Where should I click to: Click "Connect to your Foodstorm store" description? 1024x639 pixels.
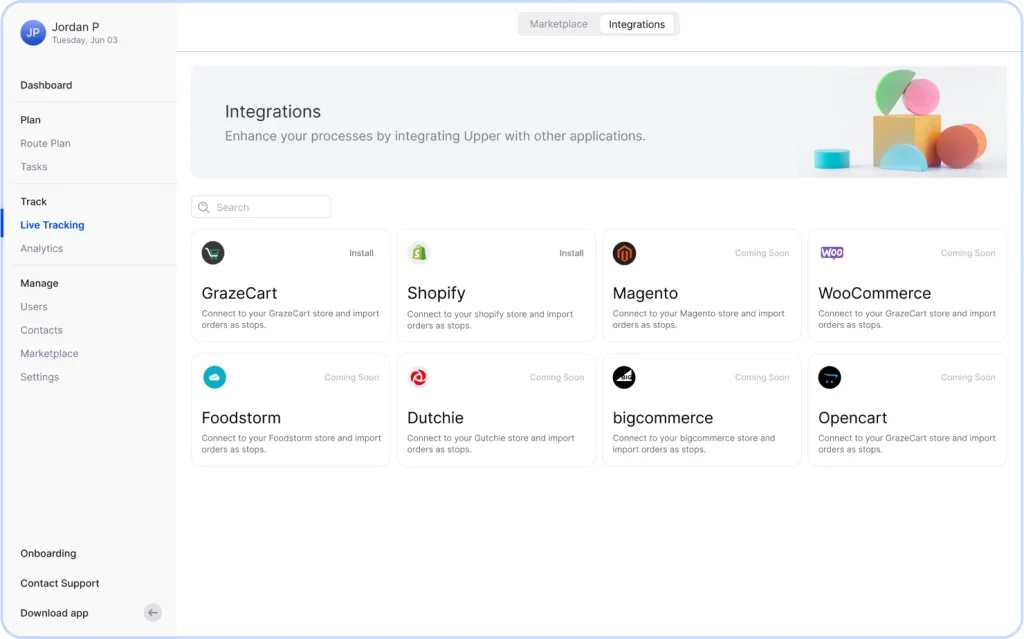pos(291,444)
